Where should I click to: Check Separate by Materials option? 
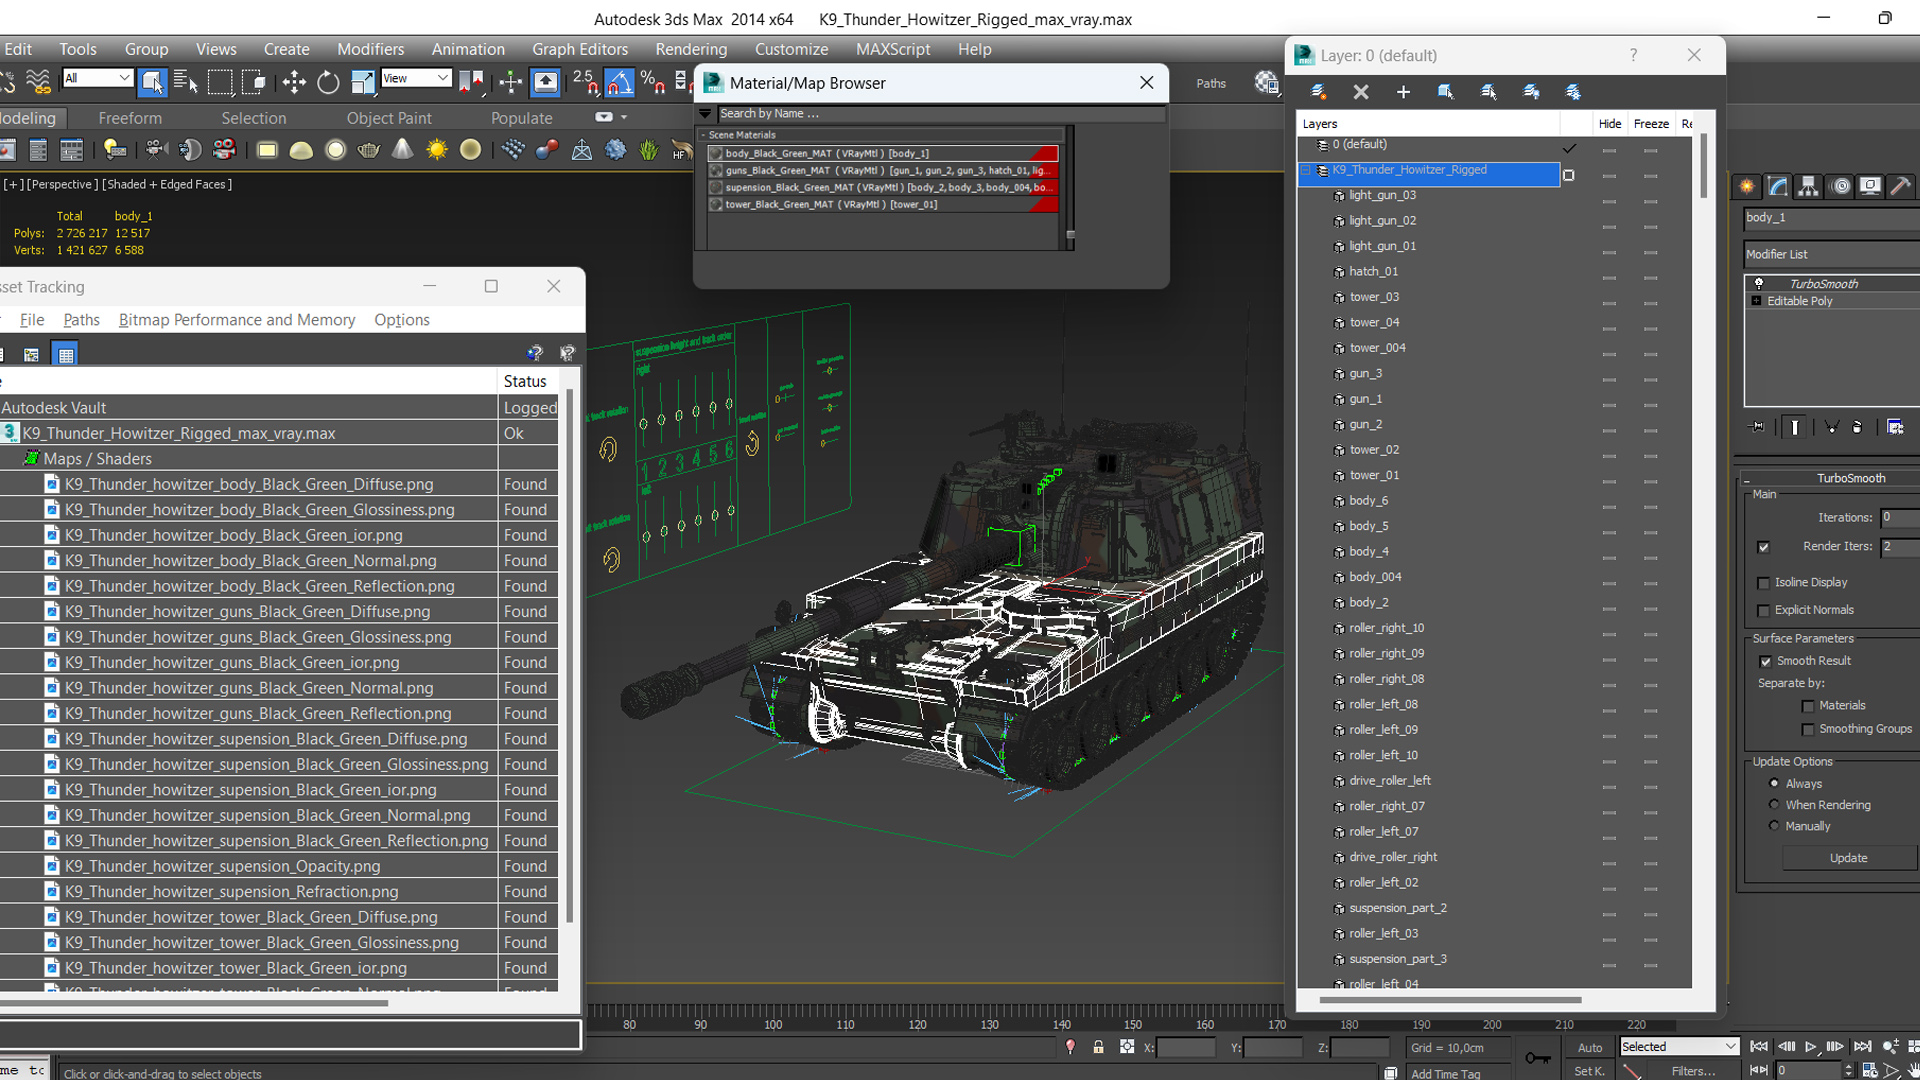(1808, 706)
